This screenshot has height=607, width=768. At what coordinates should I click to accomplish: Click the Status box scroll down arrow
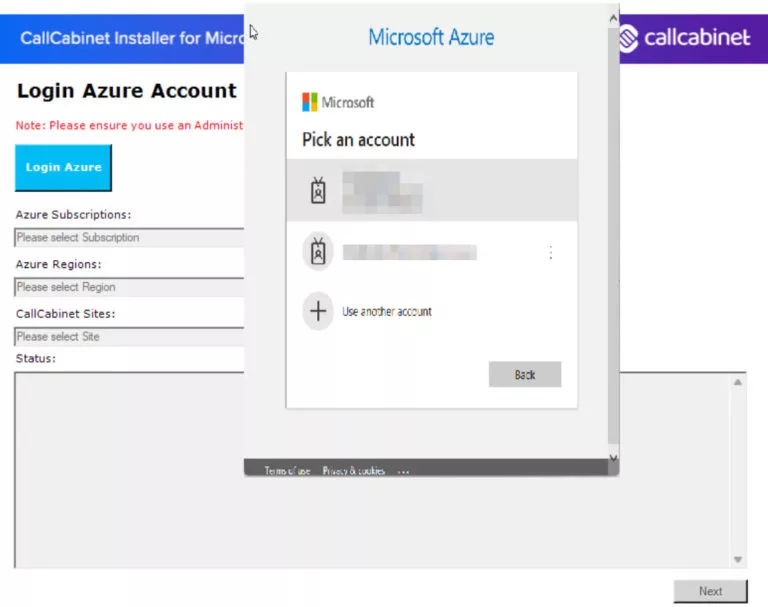point(738,559)
